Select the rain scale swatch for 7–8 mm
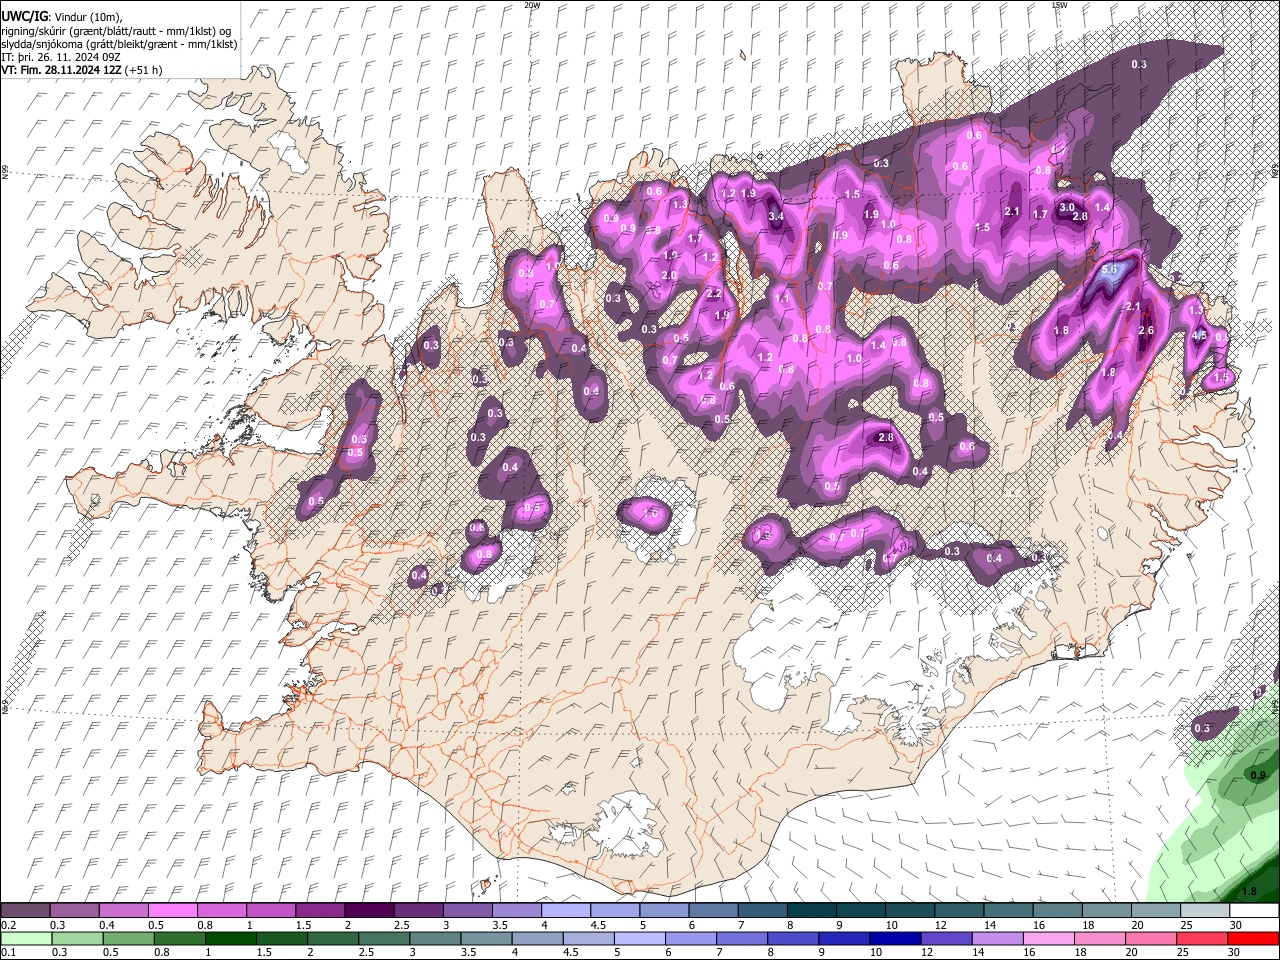This screenshot has width=1280, height=960. (740, 939)
